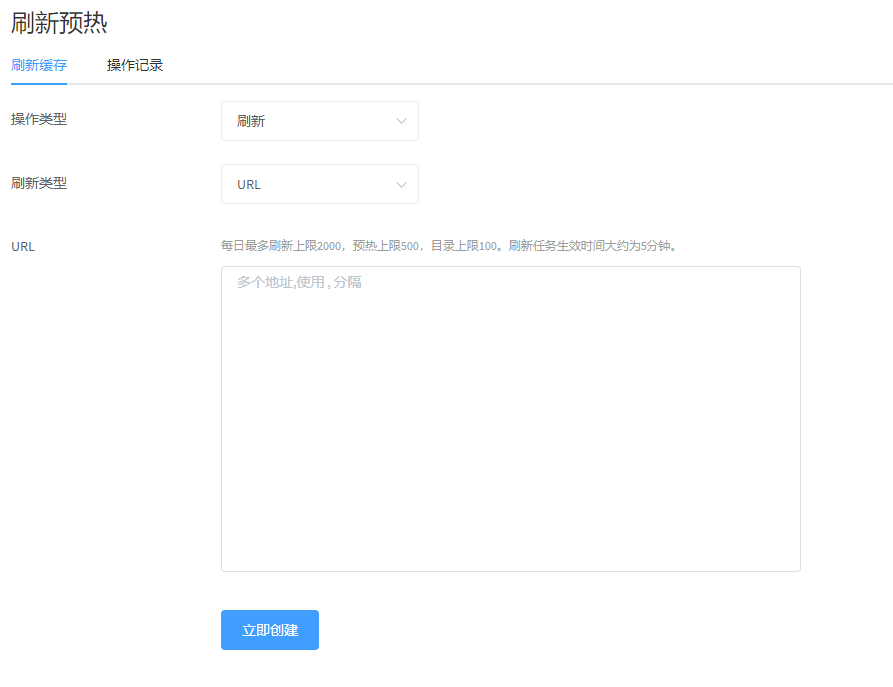This screenshot has width=893, height=687.
Task: Click the chevron arrow in 操作类型 dropdown
Action: point(401,121)
